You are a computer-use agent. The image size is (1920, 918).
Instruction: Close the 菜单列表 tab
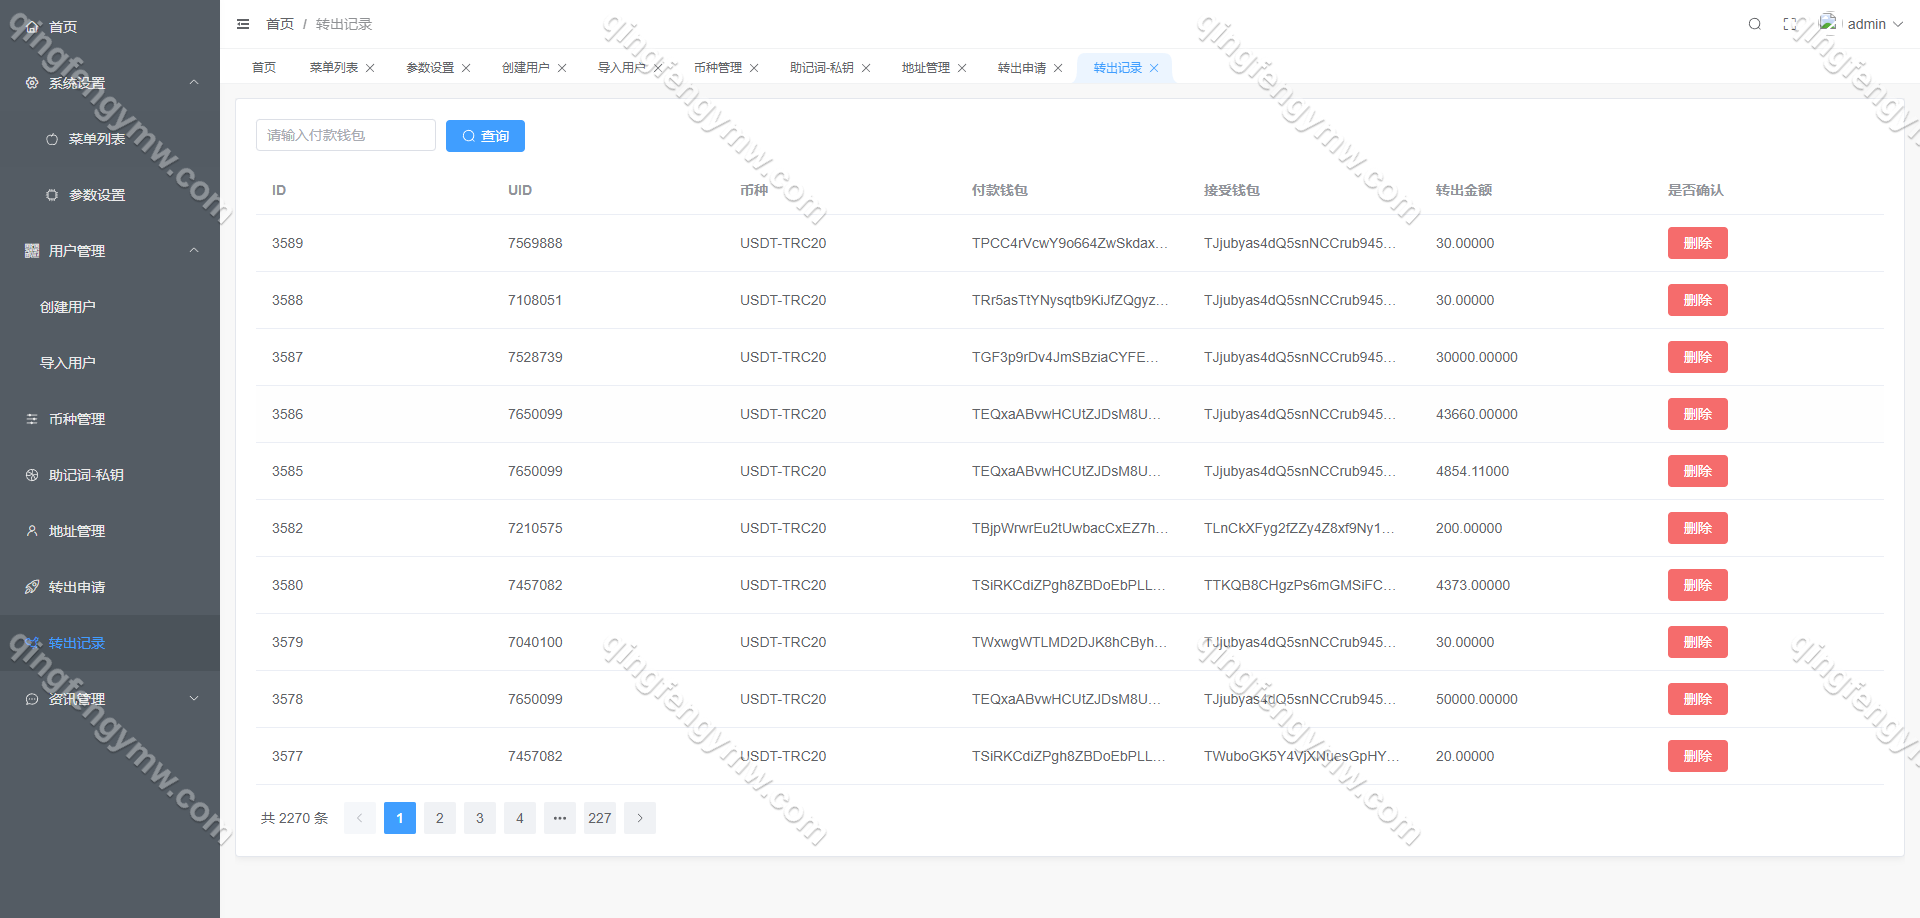[370, 68]
